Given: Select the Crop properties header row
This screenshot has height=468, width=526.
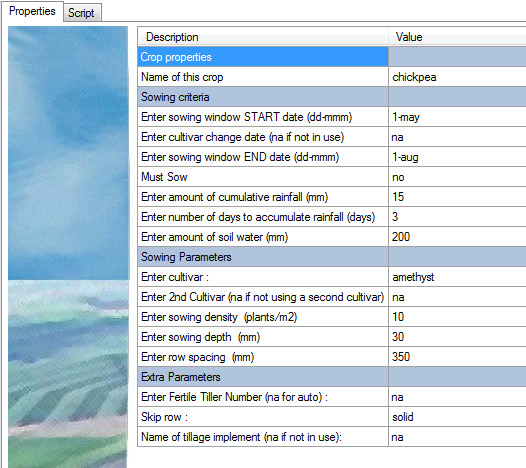Looking at the screenshot, I should [x=332, y=57].
